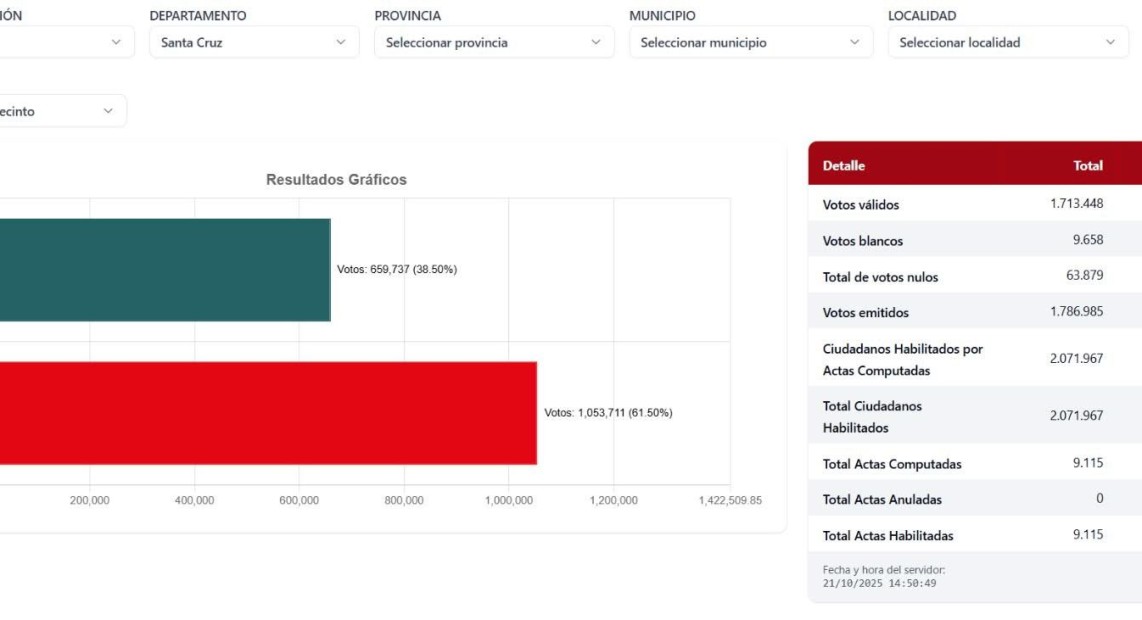Select the Votos válidos table row

tap(975, 204)
